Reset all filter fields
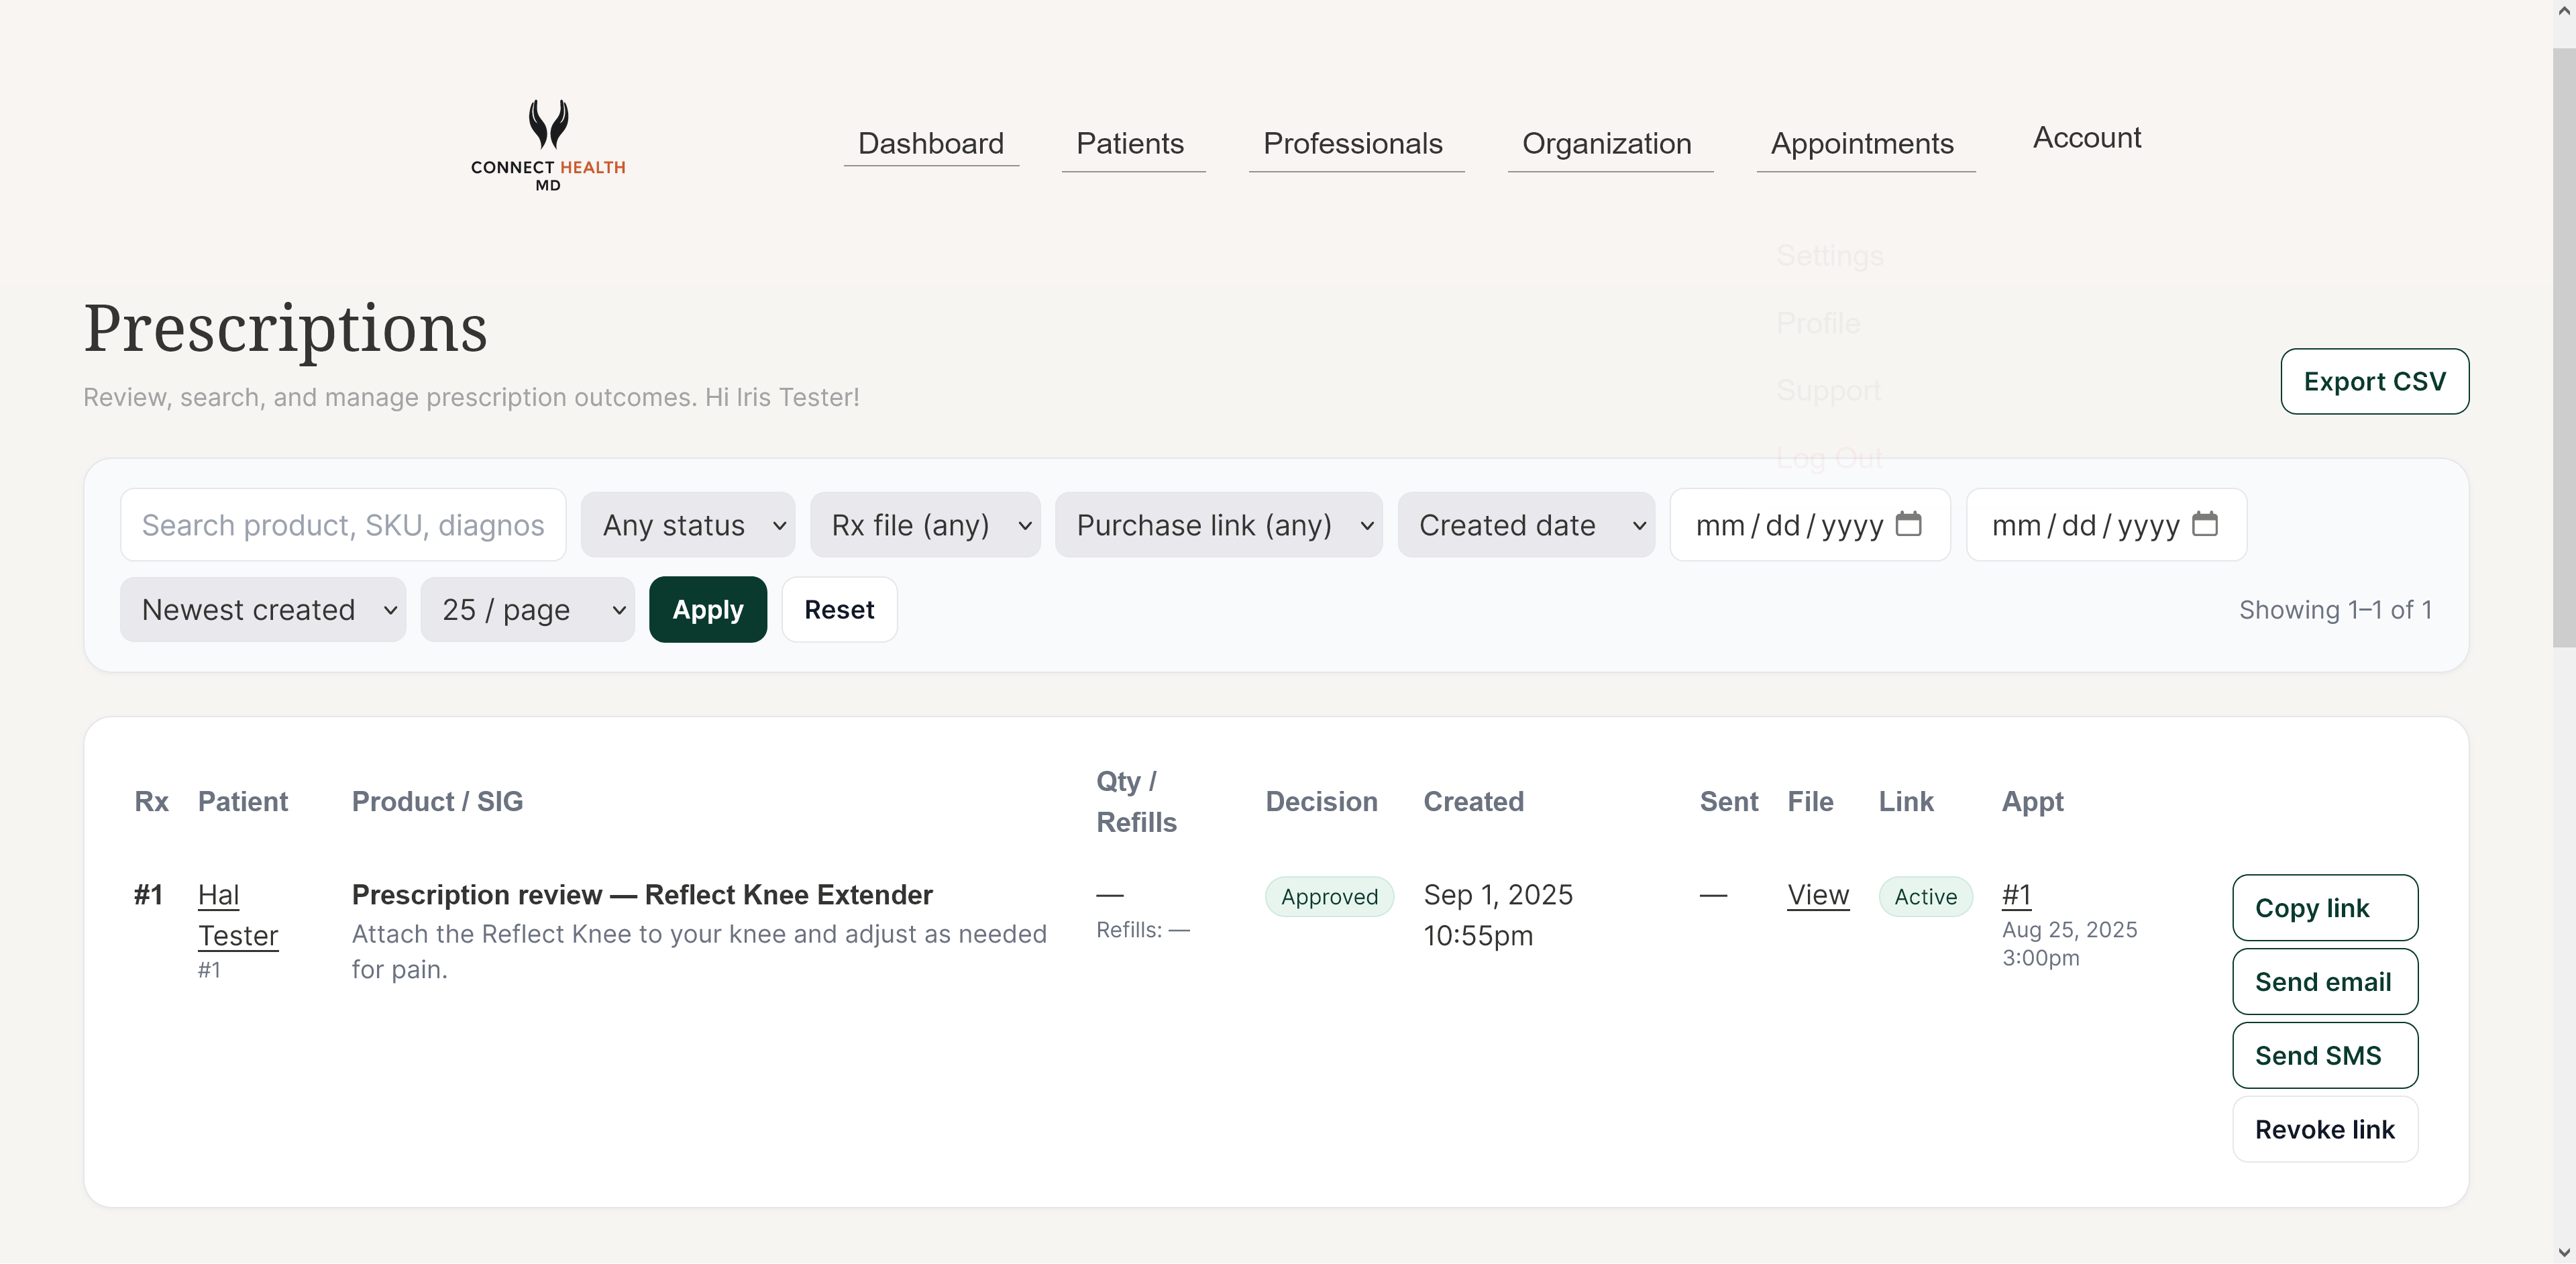The image size is (2576, 1264). coord(839,609)
